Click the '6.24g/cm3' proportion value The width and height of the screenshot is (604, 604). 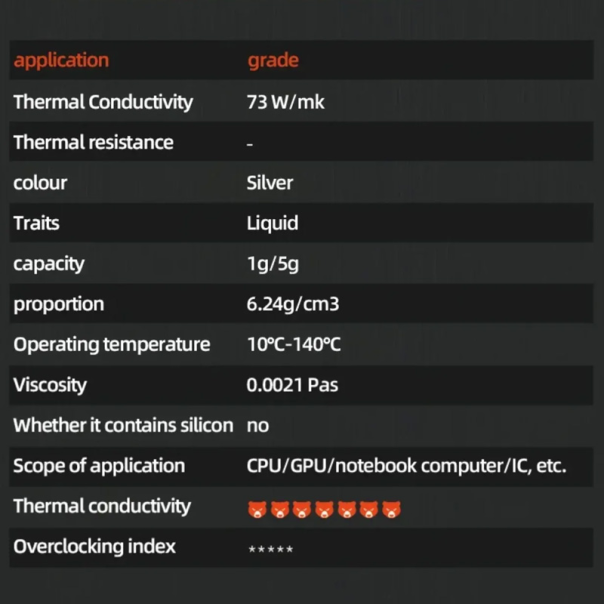293,304
